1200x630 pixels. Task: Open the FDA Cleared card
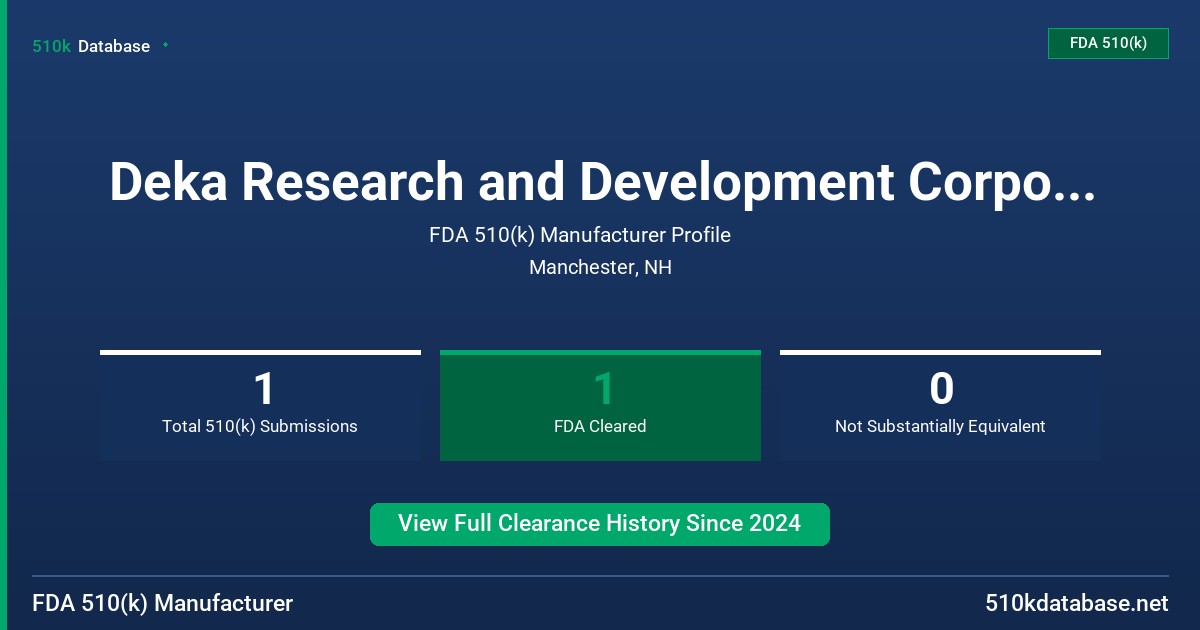(600, 405)
